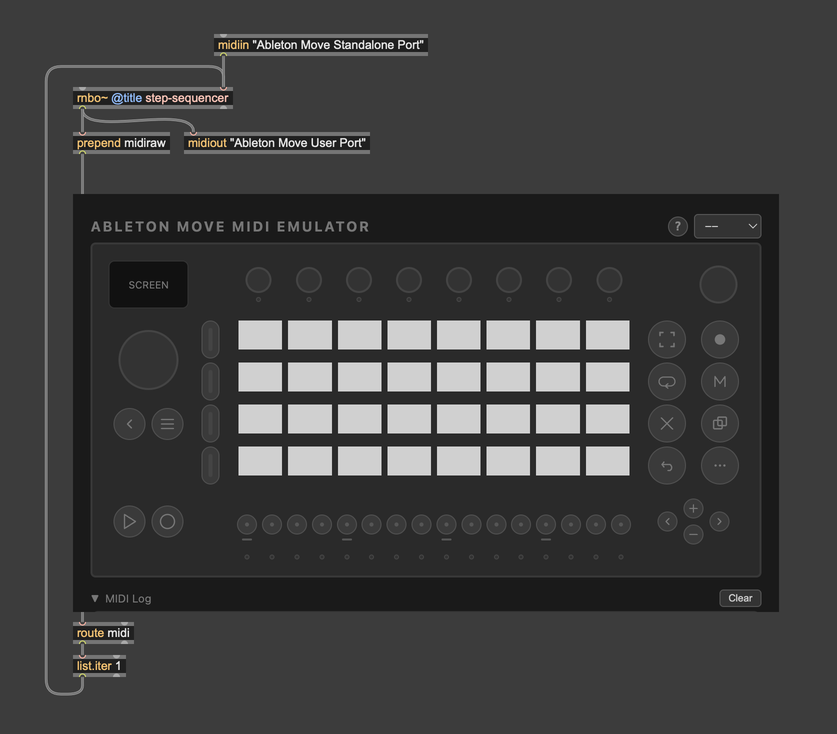Open the device dropdown showing dashes
Image resolution: width=837 pixels, height=734 pixels.
pos(727,226)
